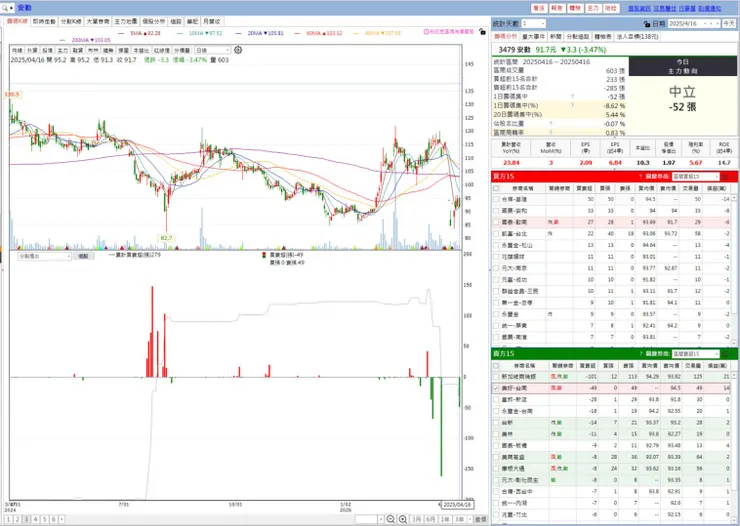Click the 2025/04/16 date marker on axis
The image size is (740, 526).
[x=457, y=505]
